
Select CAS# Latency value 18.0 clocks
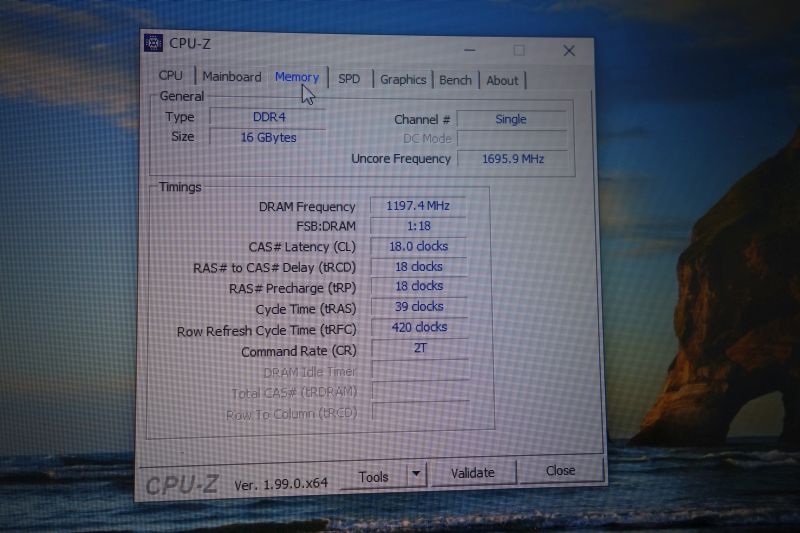418,246
